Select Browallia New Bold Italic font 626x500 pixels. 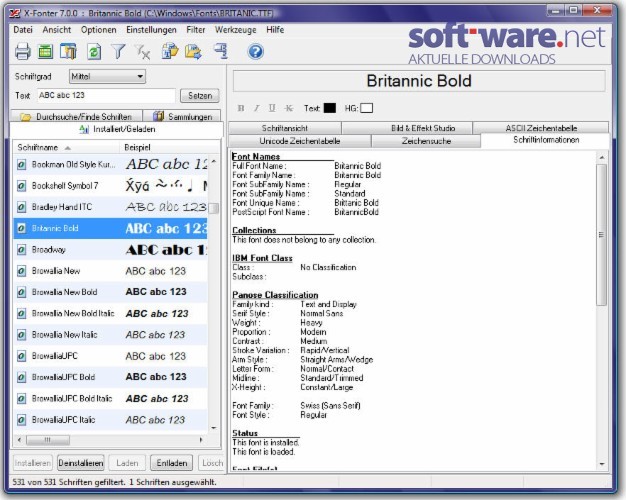(111, 313)
